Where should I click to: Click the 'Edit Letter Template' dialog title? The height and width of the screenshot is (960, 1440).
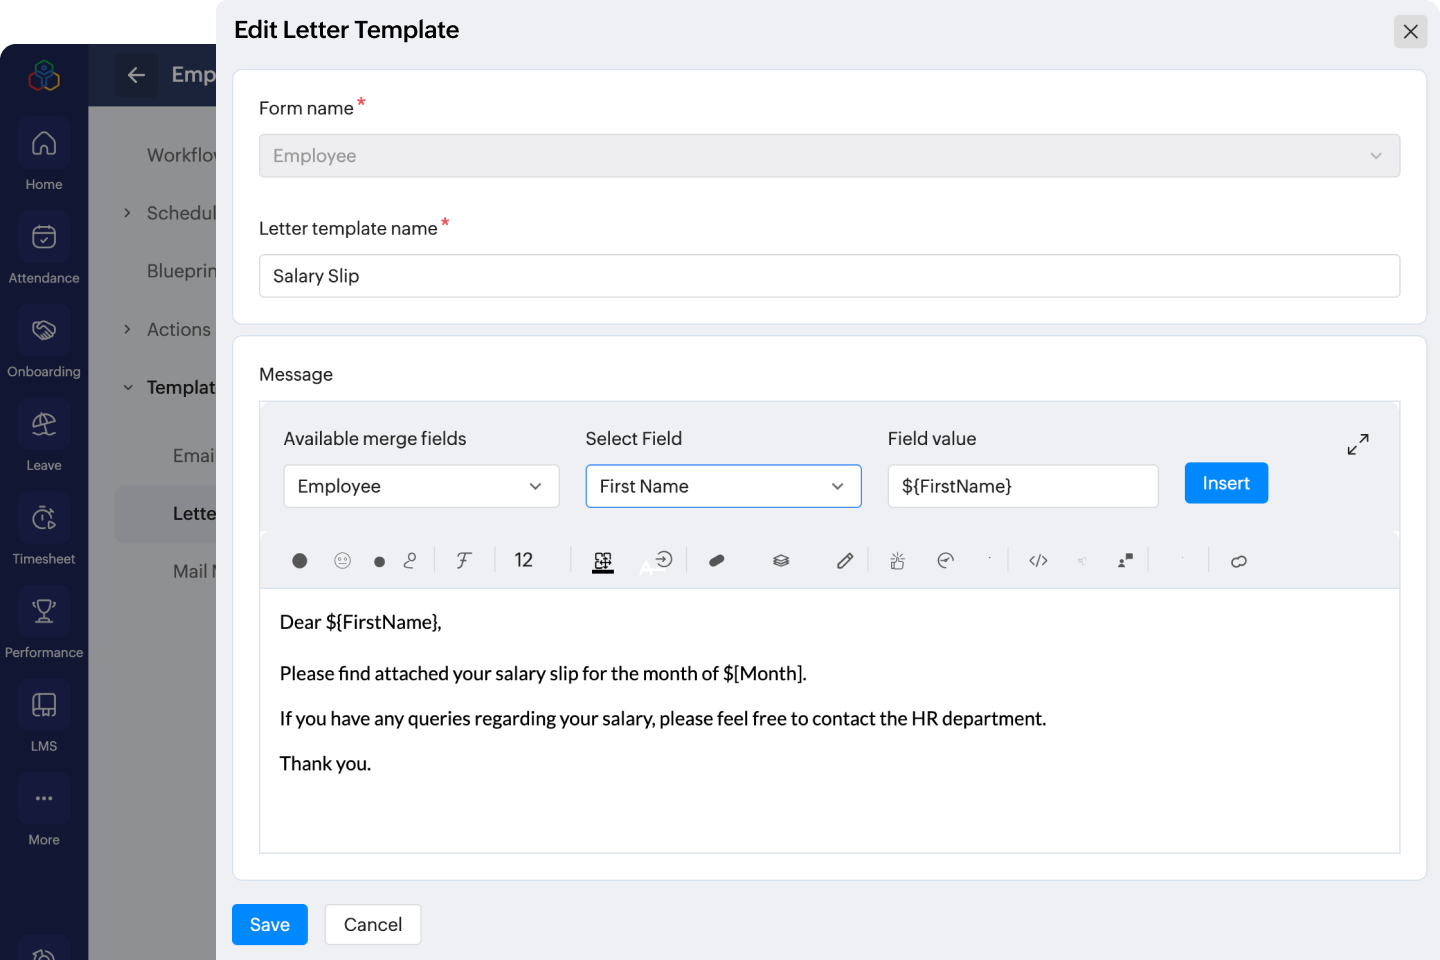coord(346,30)
